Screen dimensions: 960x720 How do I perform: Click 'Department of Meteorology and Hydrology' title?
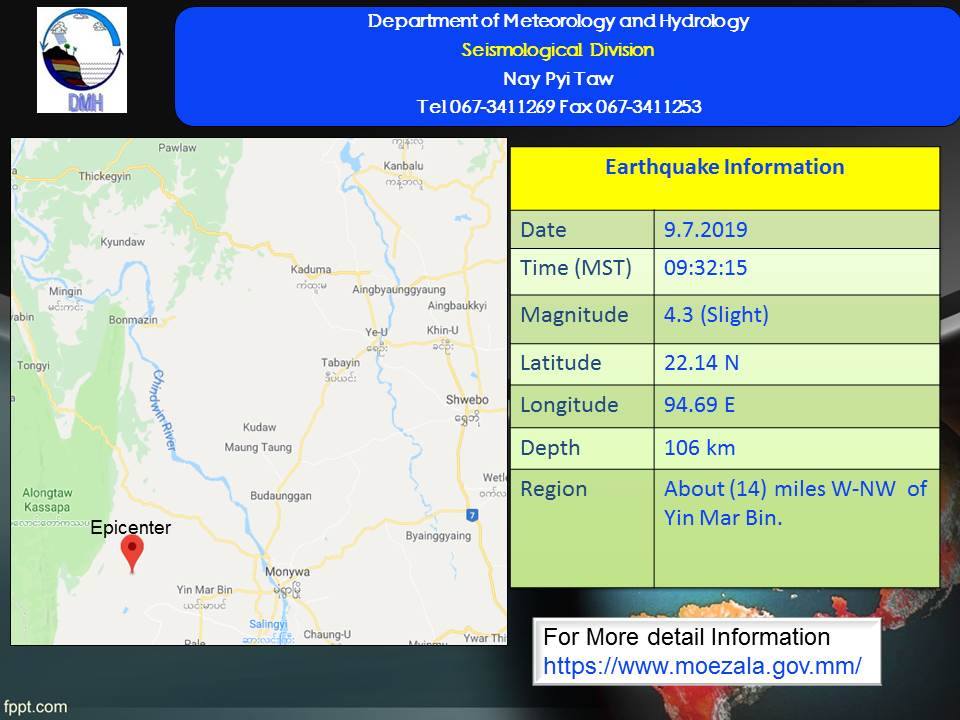point(558,21)
